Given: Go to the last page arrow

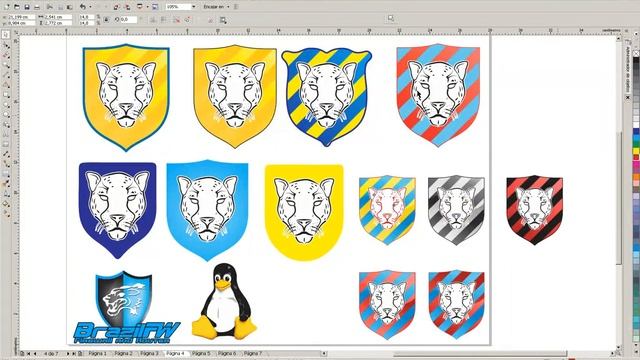Looking at the screenshot, I should click(x=74, y=353).
